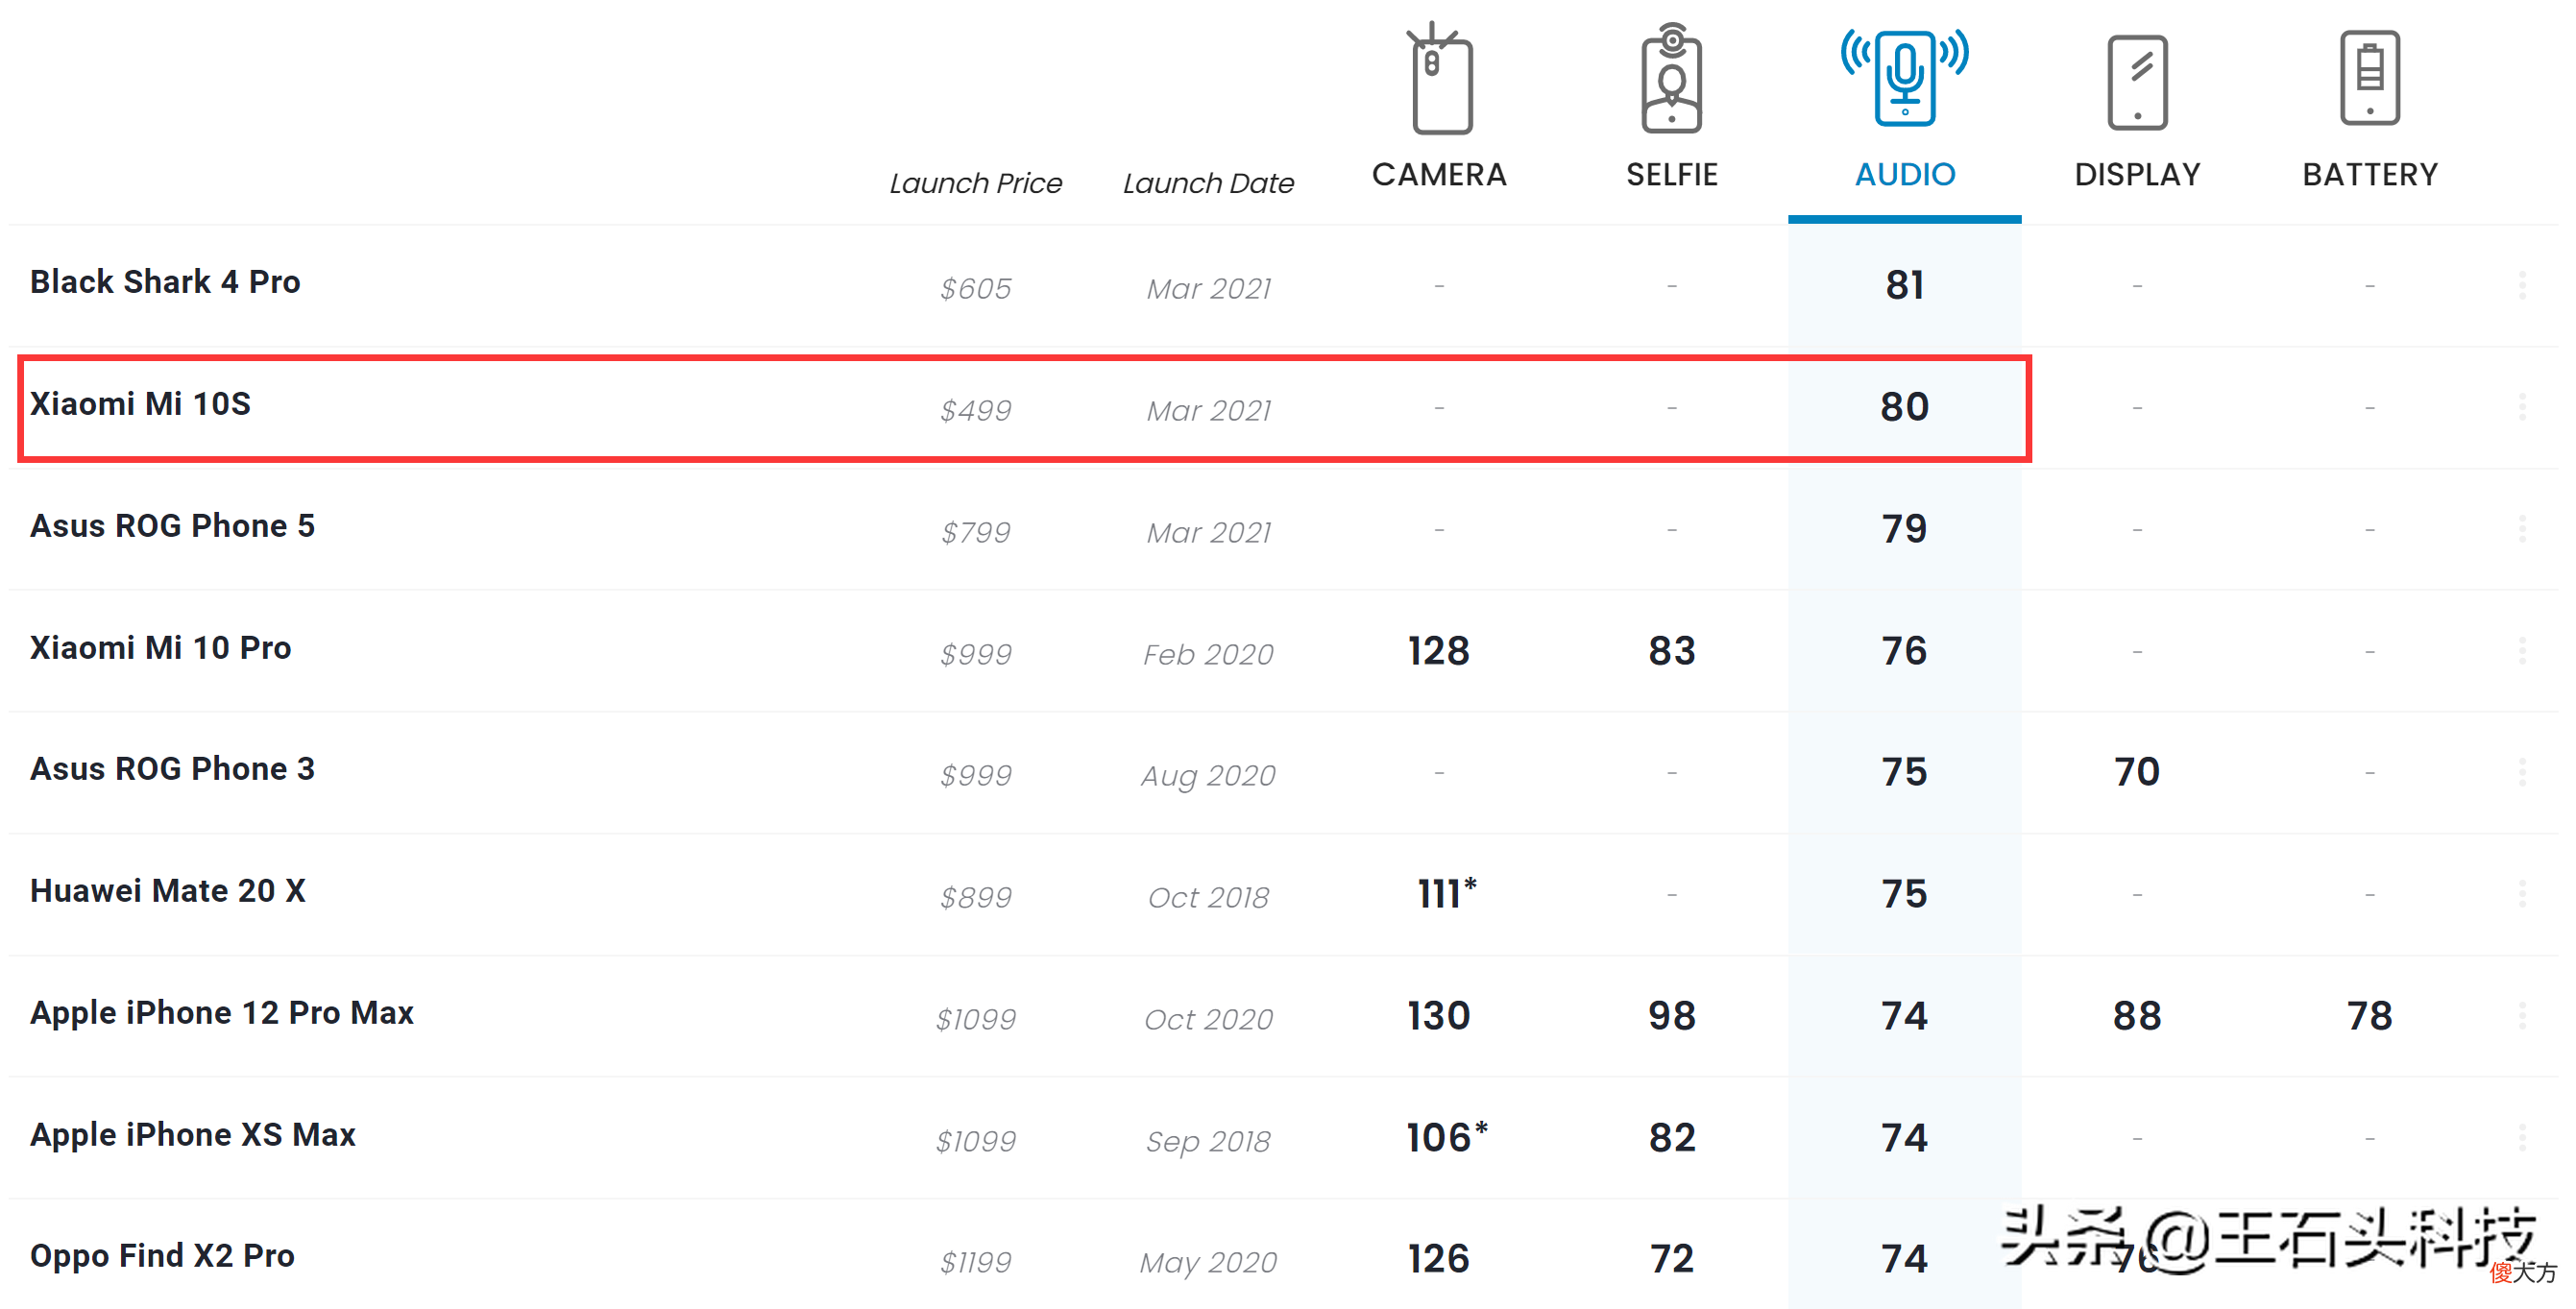The height and width of the screenshot is (1309, 2576).
Task: Click the audio score 74 for Find X2 Pro
Action: [1904, 1259]
